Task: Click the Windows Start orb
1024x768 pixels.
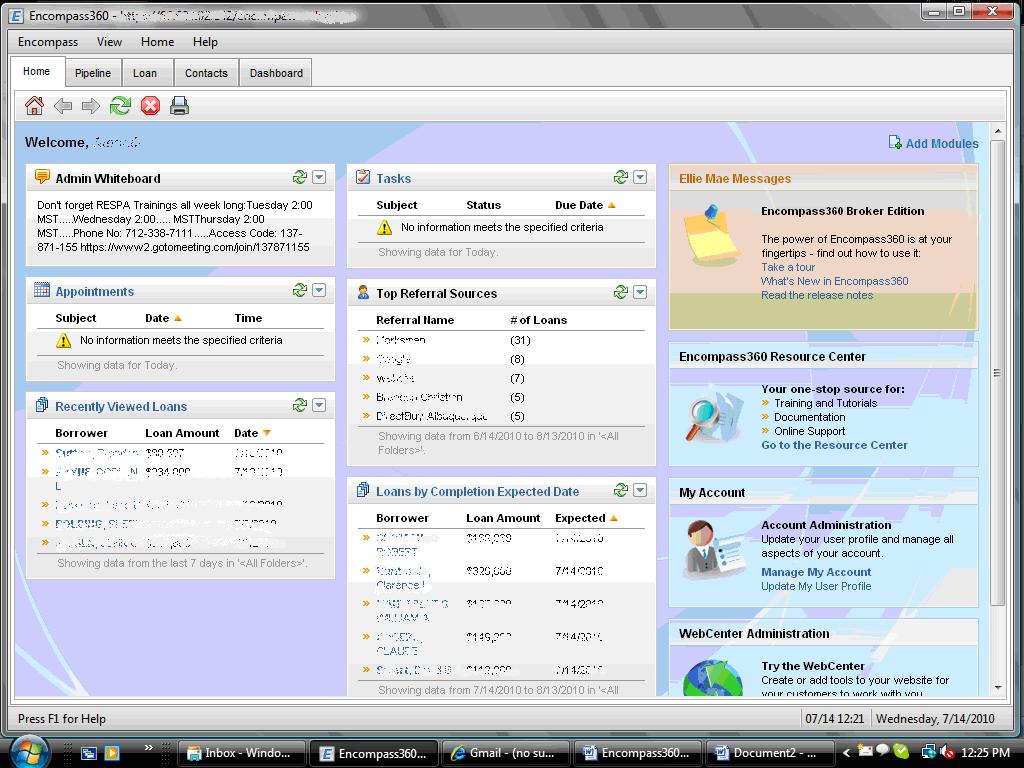Action: [x=29, y=752]
